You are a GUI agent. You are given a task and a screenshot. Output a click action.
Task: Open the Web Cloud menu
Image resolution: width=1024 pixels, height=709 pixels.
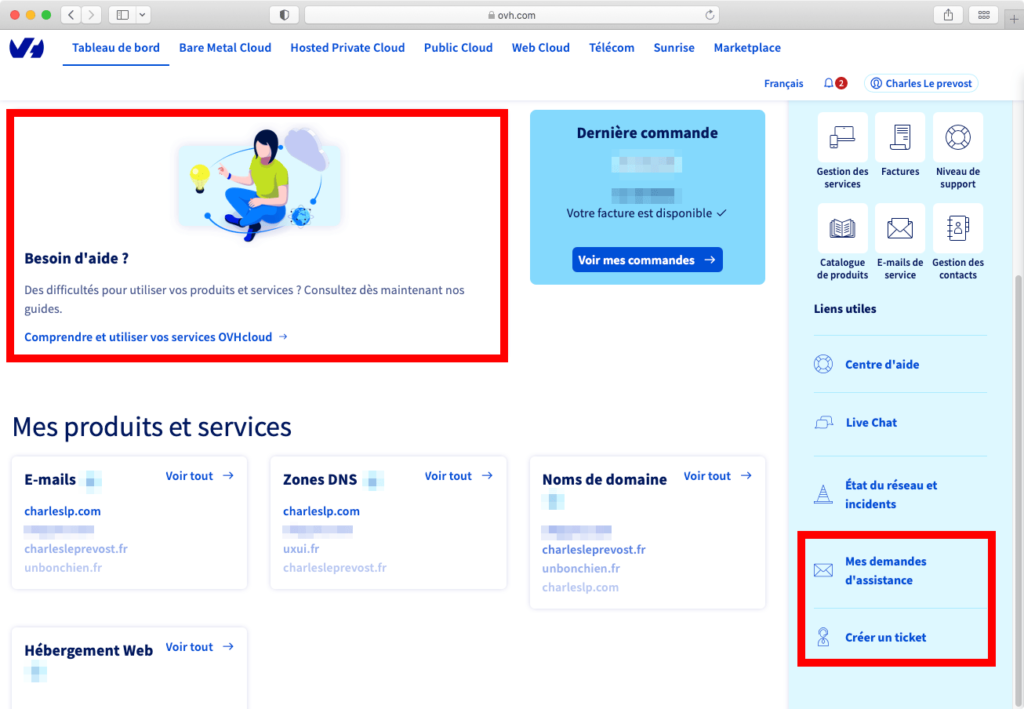540,48
